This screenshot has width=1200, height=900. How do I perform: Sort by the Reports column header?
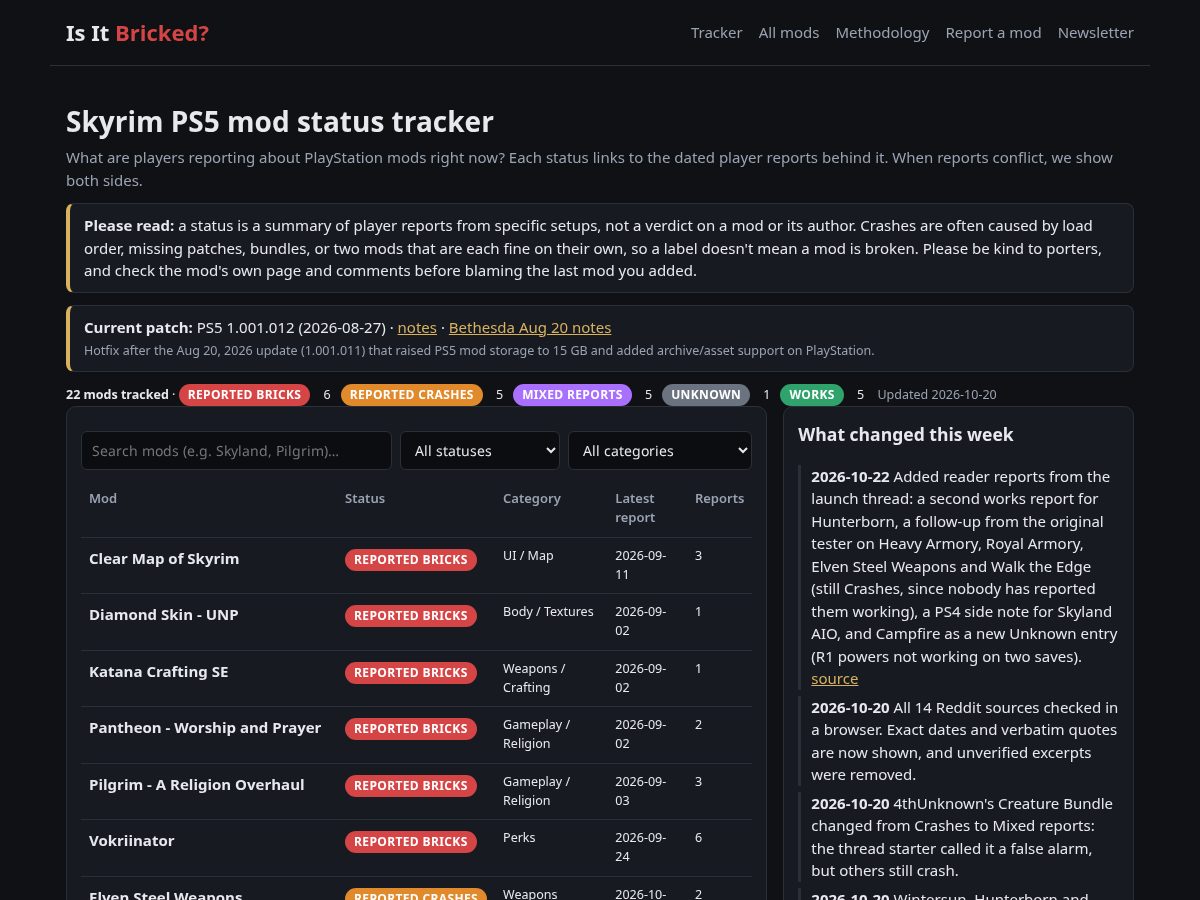(x=720, y=498)
